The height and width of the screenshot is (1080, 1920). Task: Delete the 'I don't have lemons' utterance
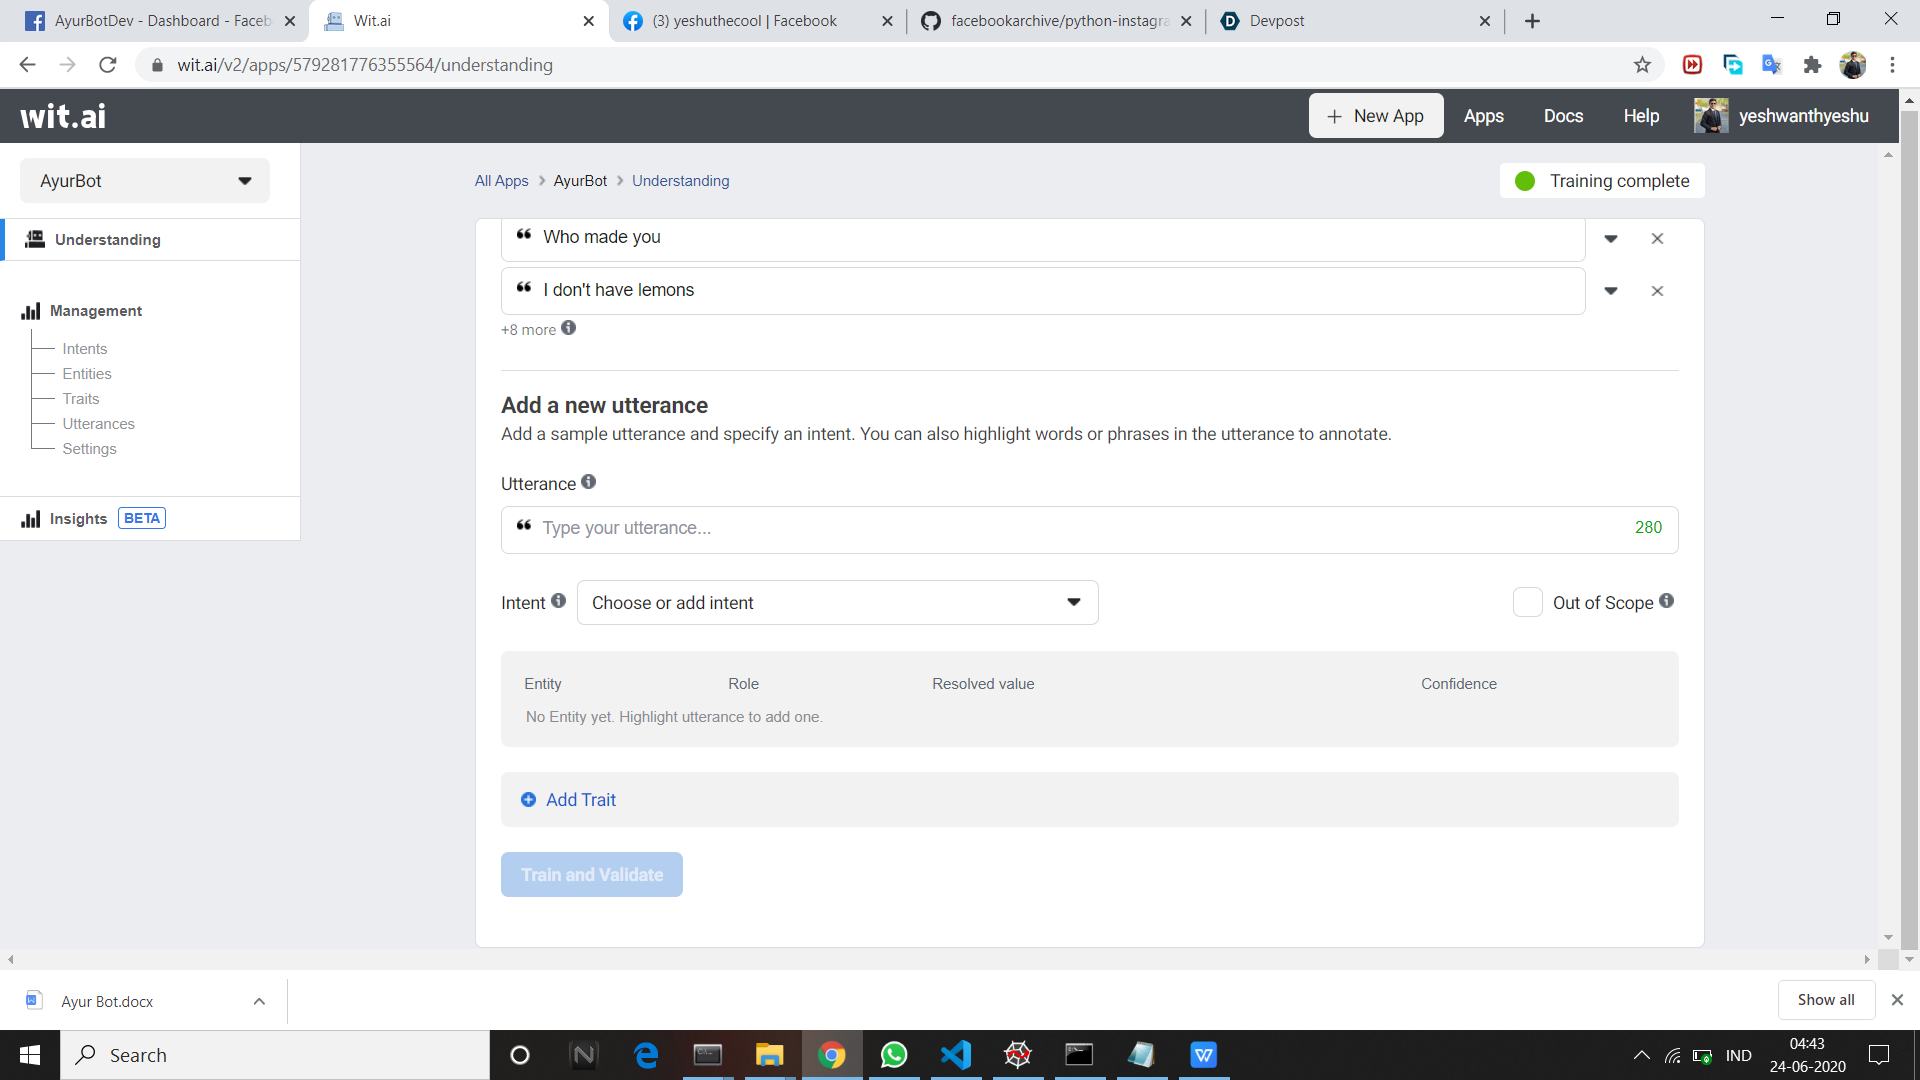pyautogui.click(x=1657, y=291)
